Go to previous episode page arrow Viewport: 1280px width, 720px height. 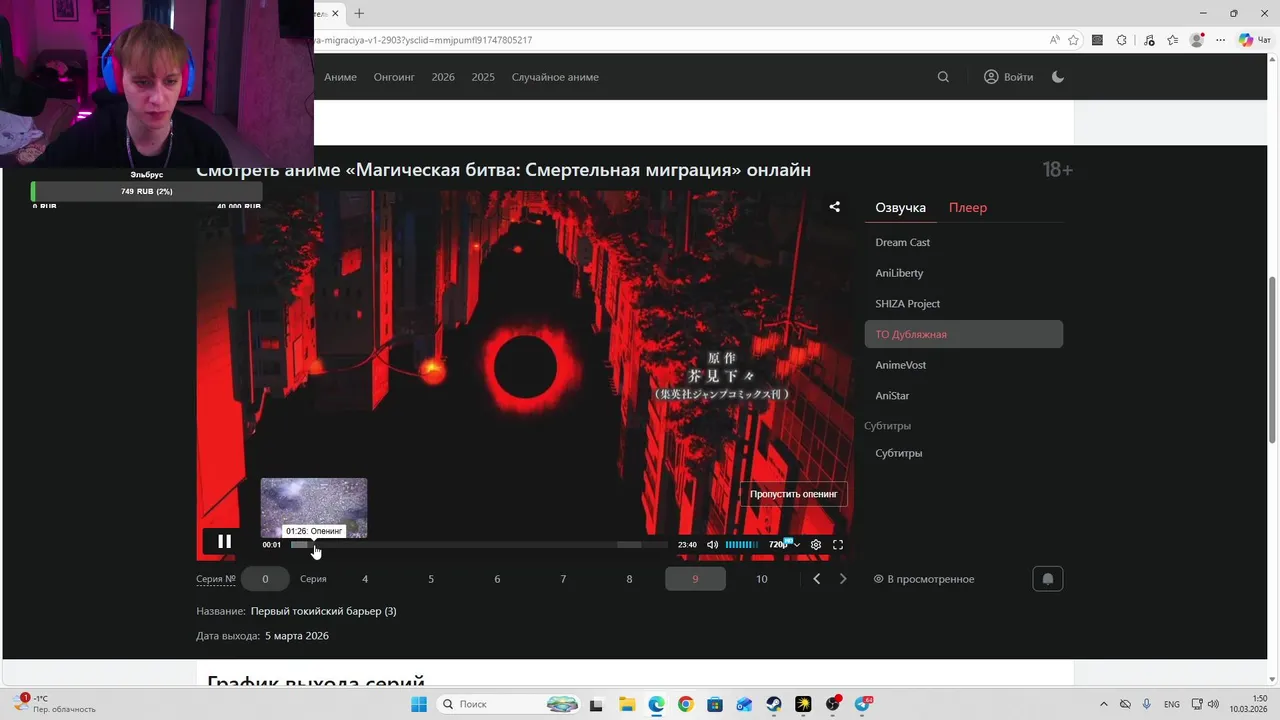coord(816,579)
